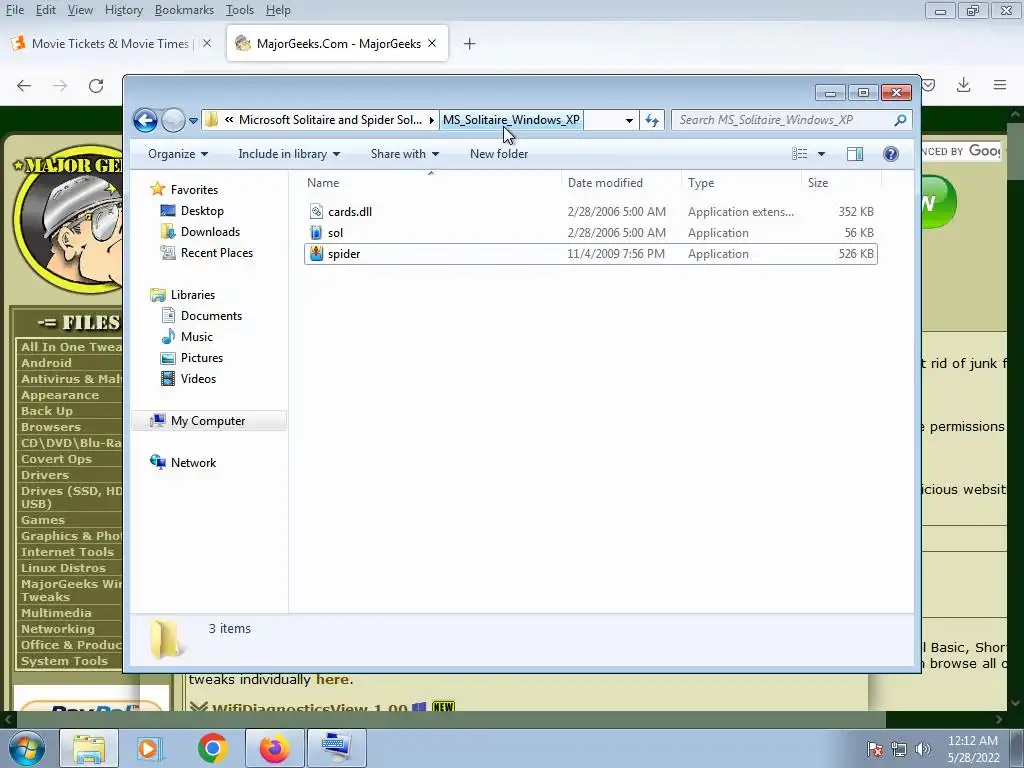Click Favorites in the navigation pane
1024x768 pixels.
194,190
